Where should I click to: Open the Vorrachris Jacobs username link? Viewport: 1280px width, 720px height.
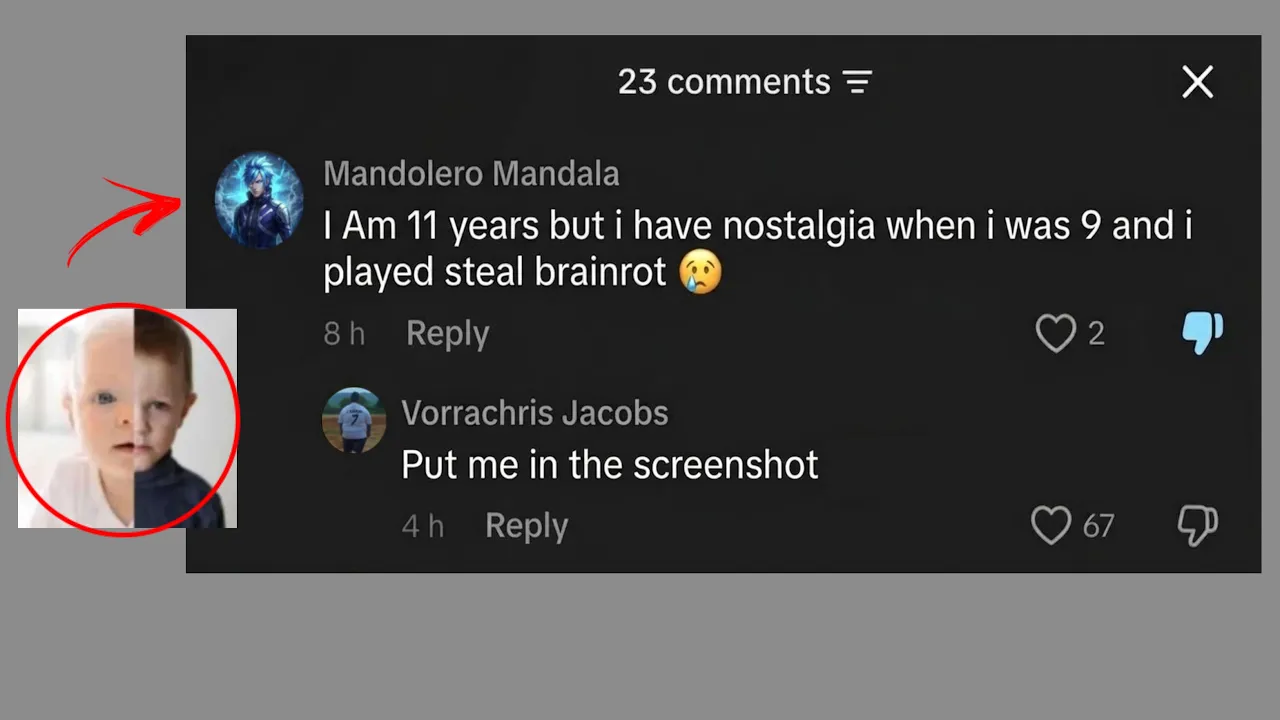click(534, 413)
